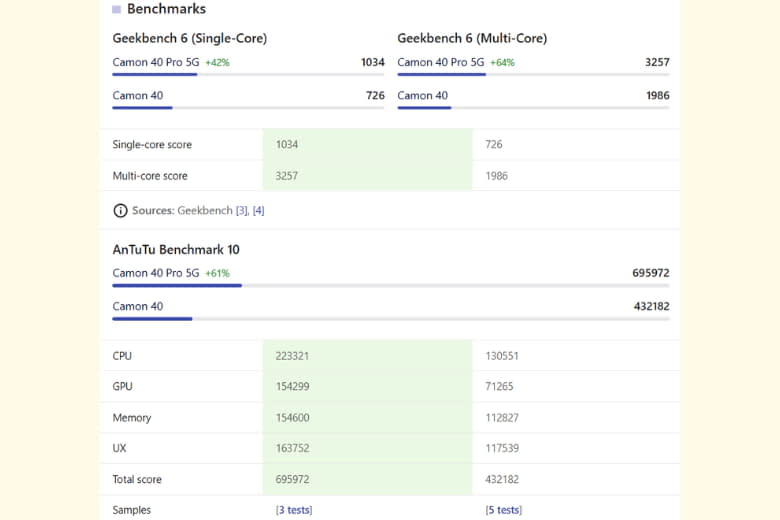The image size is (780, 520).
Task: Click the info icon beside Sources
Action: point(120,210)
